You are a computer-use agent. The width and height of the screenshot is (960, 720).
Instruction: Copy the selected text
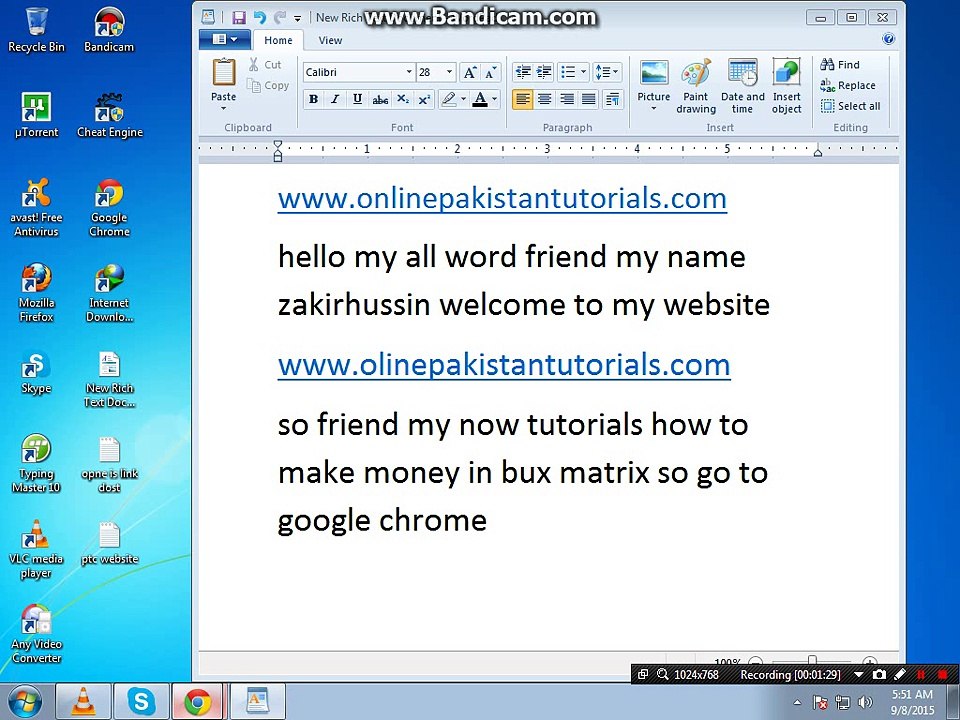pos(268,86)
